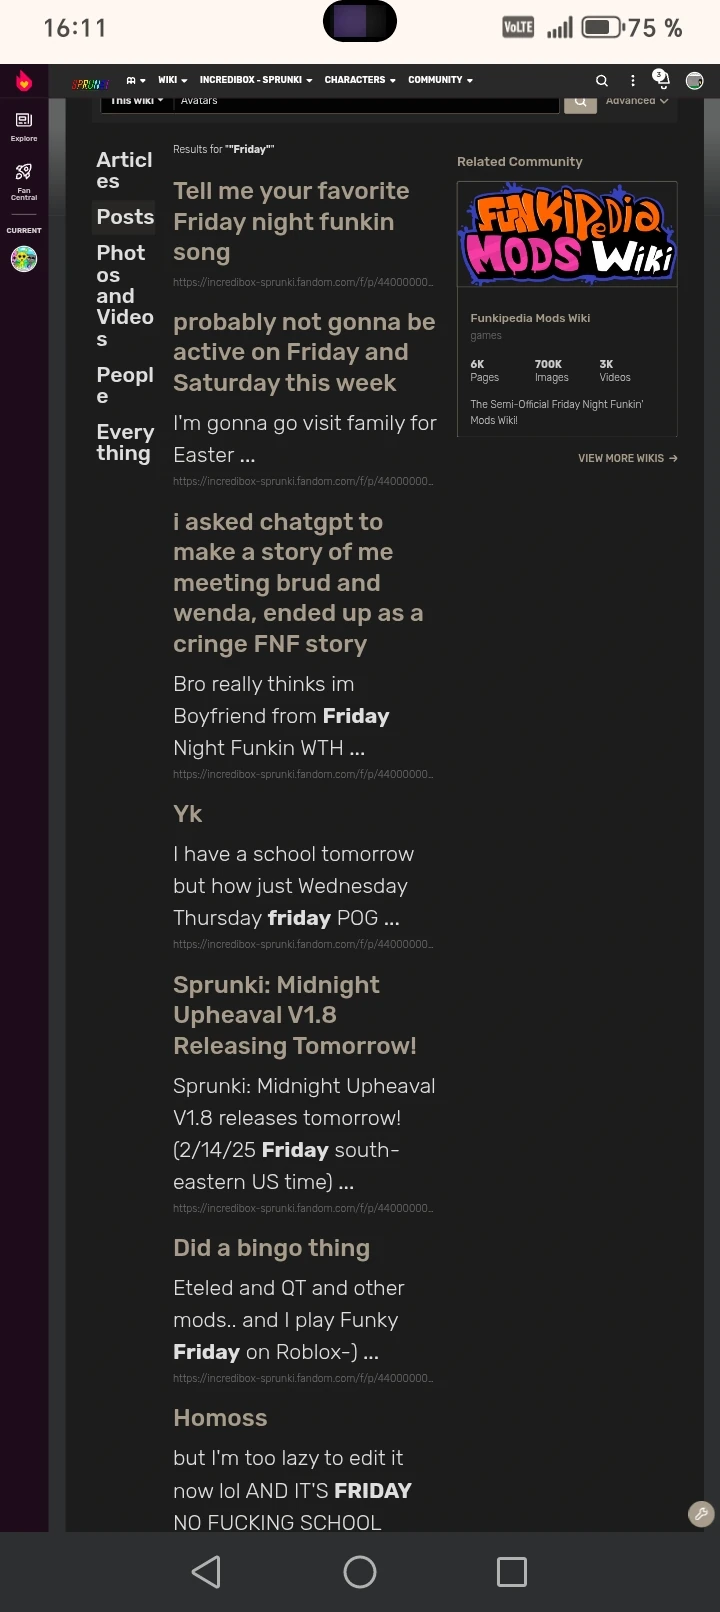
Task: Expand the Advanced search options
Action: coord(636,100)
